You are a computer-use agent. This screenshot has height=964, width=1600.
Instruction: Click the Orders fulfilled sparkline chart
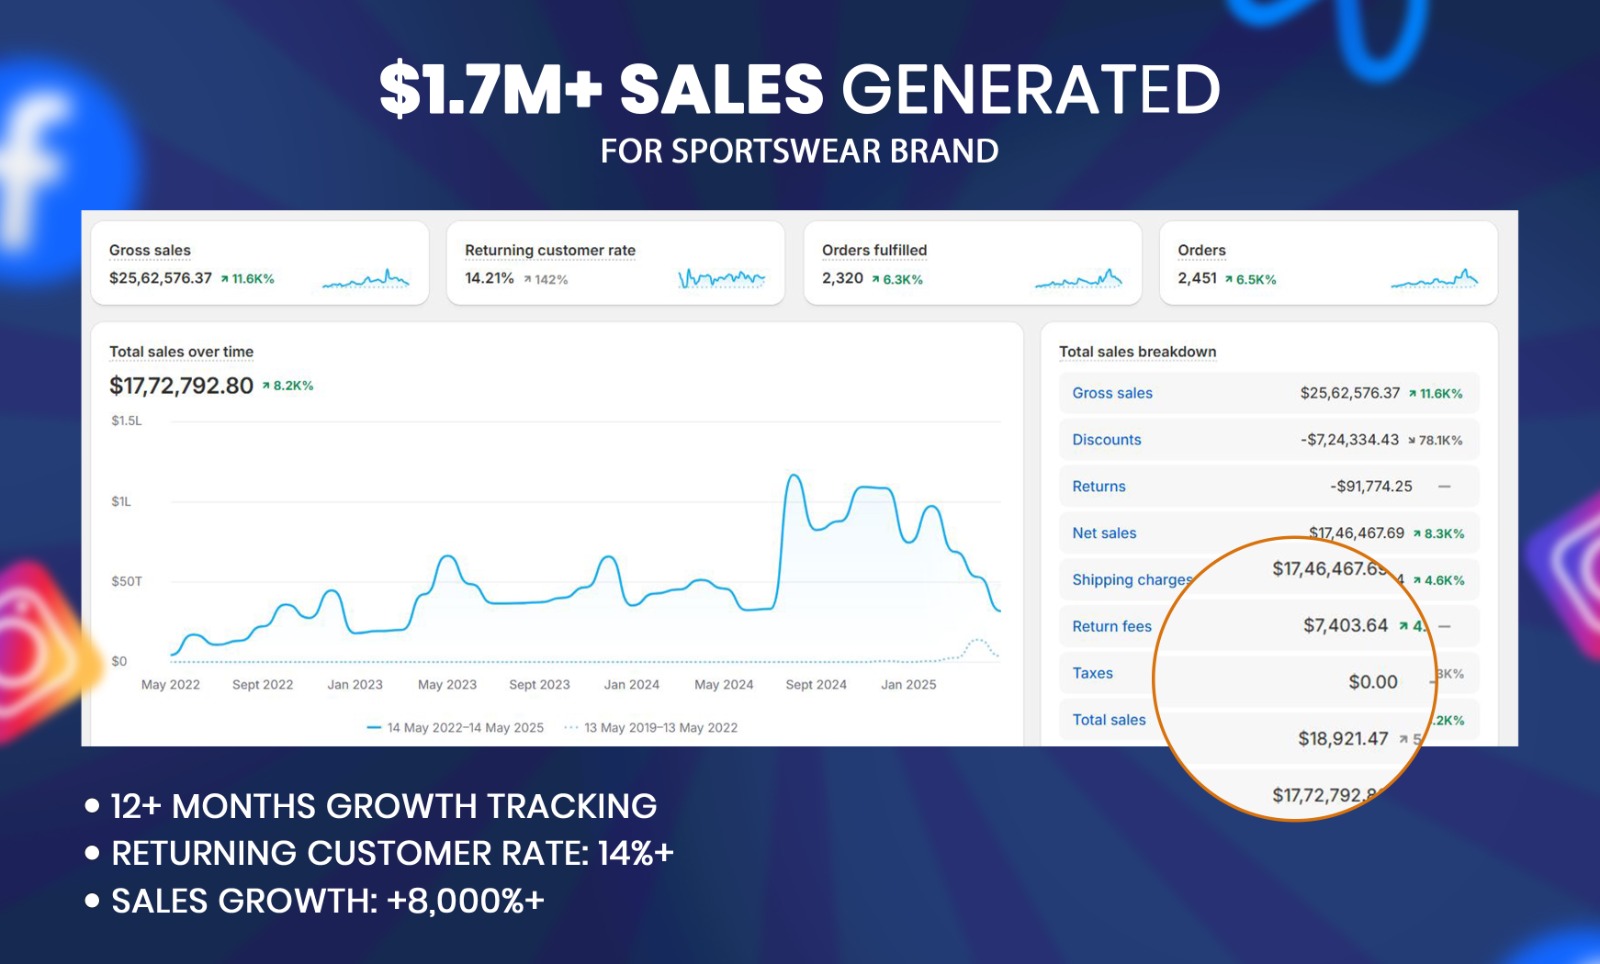pyautogui.click(x=1079, y=278)
